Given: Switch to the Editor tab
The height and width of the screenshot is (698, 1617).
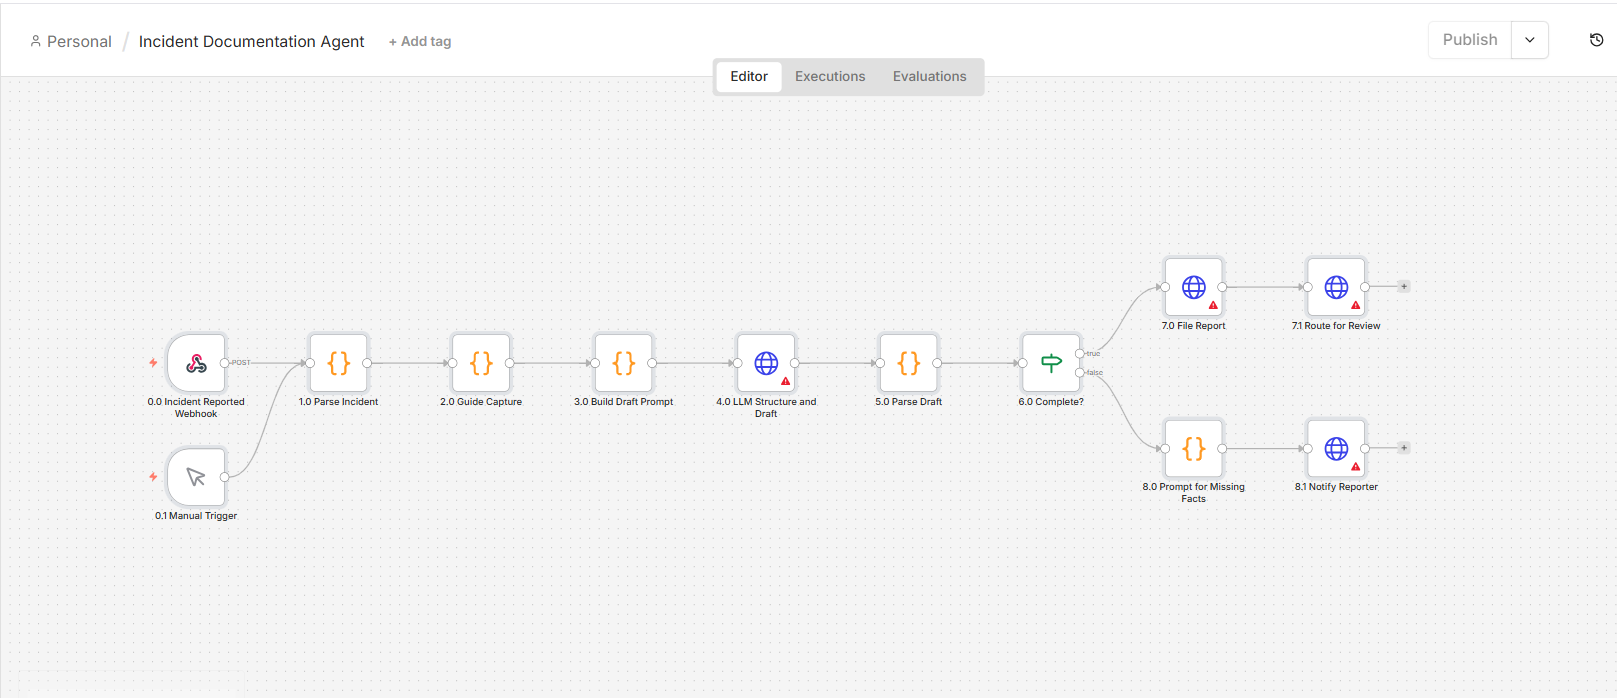Looking at the screenshot, I should 749,76.
